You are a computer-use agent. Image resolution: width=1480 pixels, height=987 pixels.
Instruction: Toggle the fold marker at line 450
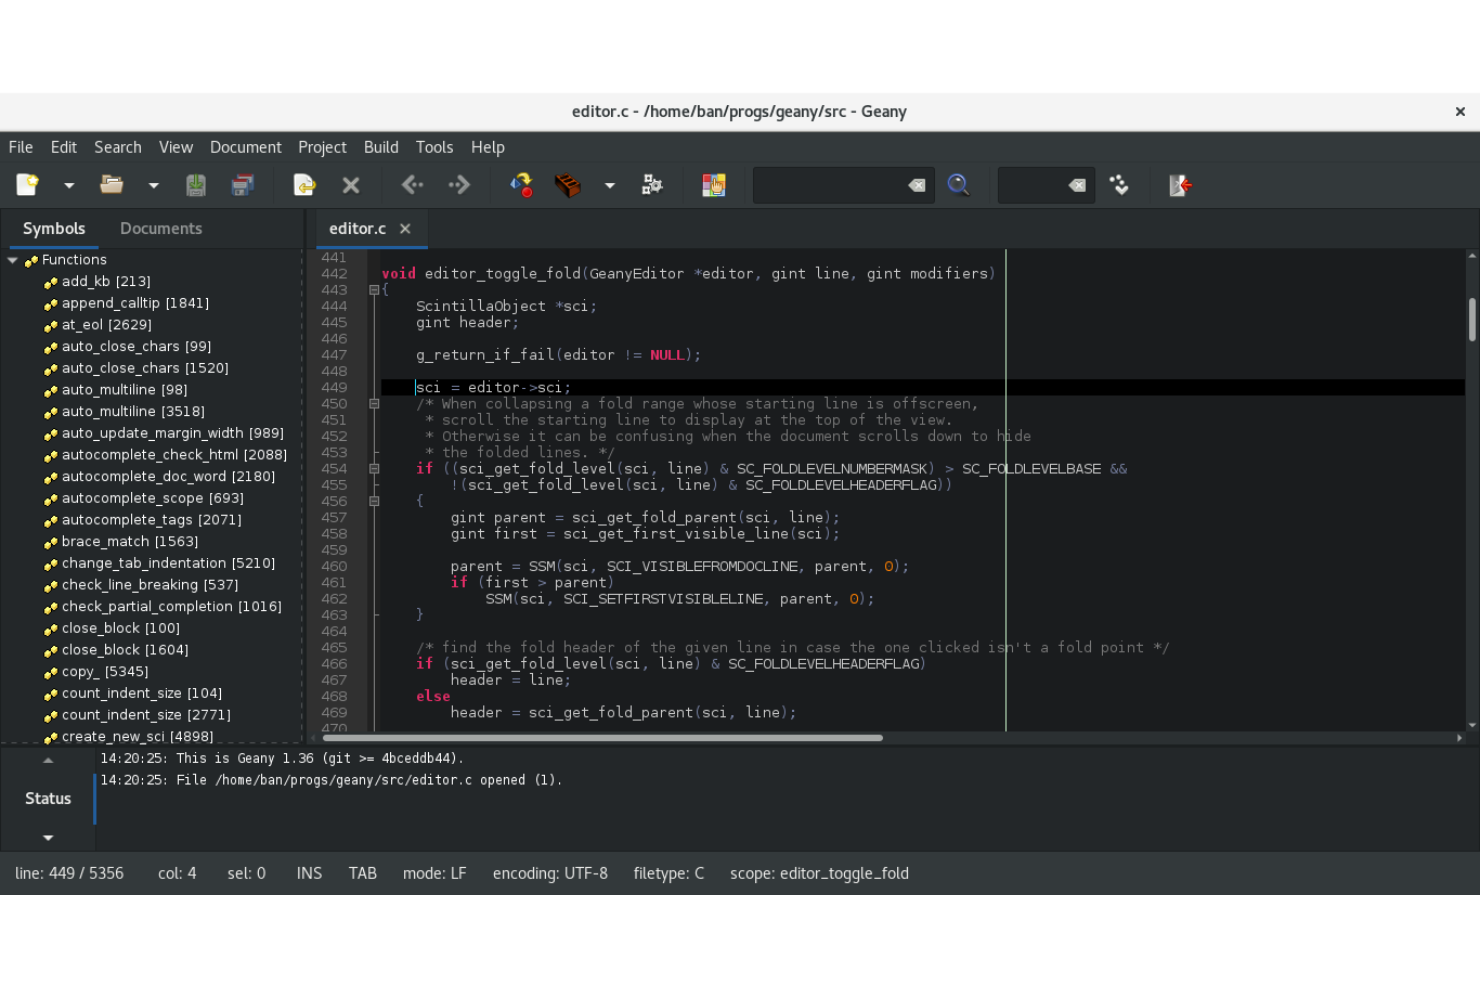click(374, 404)
